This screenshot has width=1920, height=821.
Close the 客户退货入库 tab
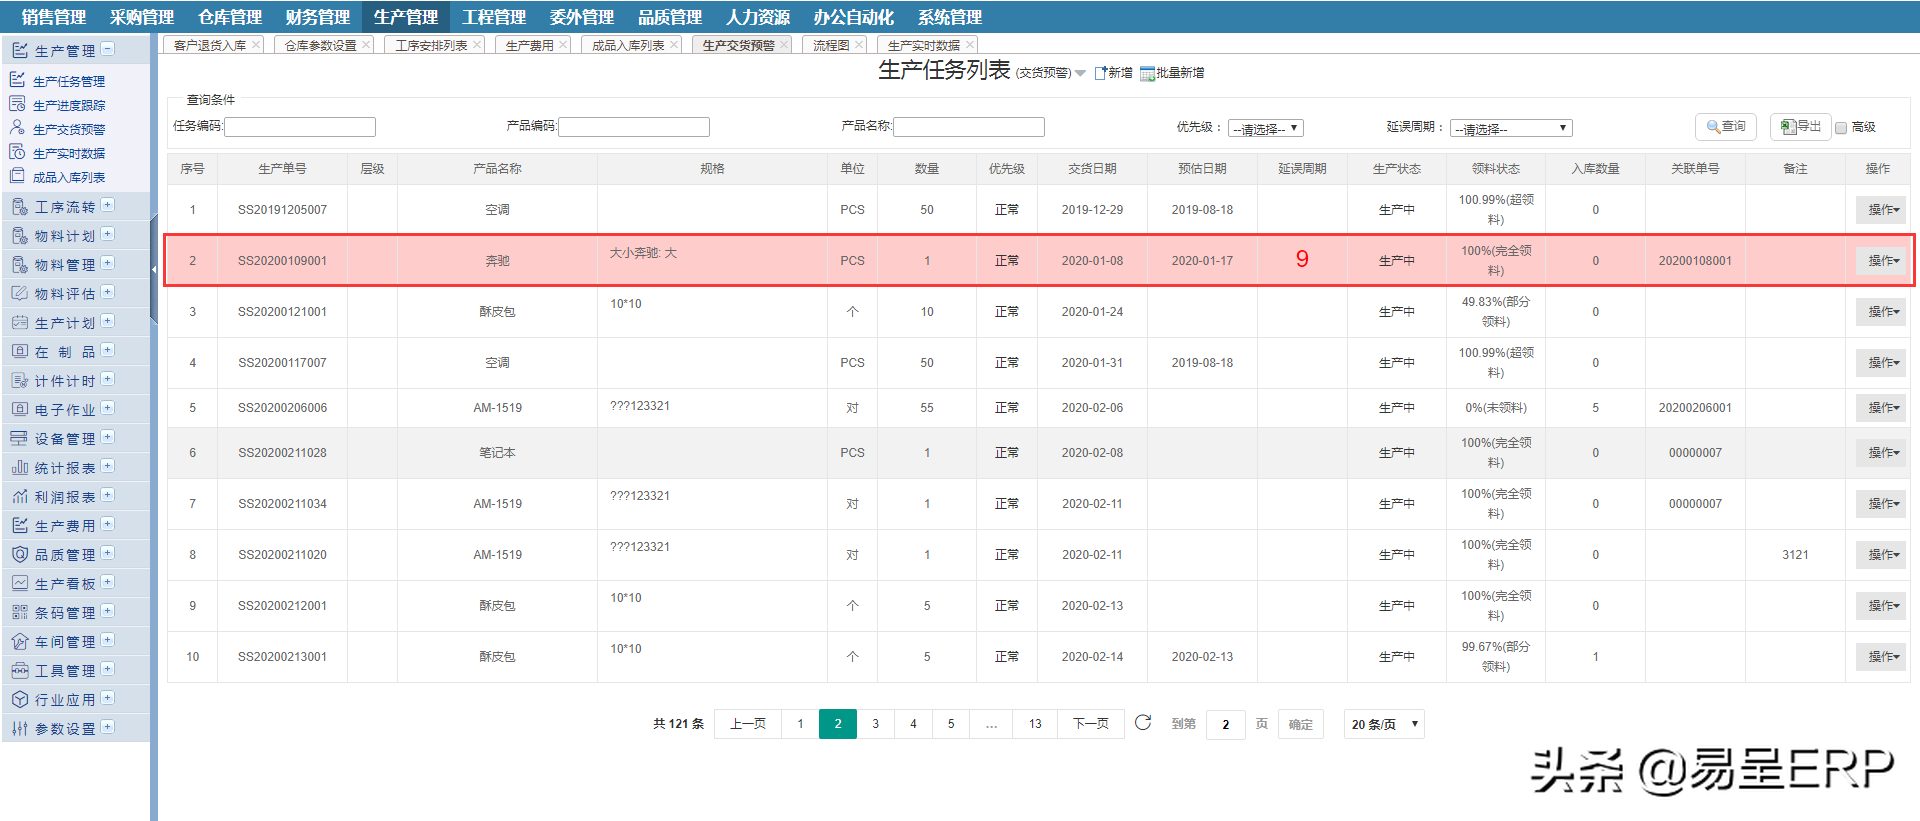(256, 45)
